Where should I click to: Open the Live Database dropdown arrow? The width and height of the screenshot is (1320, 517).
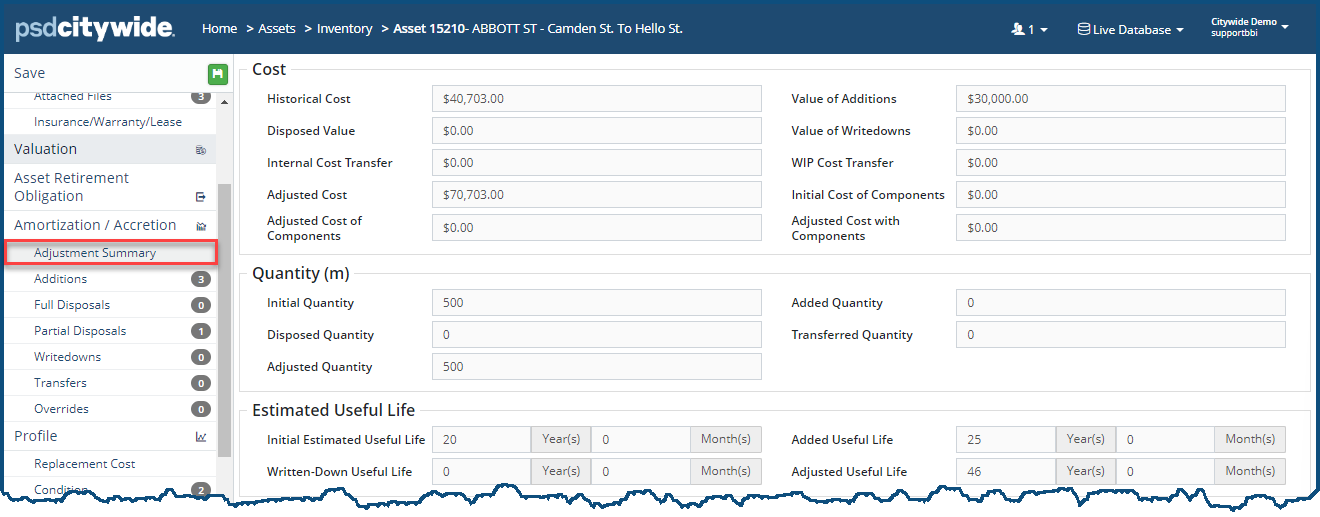point(1180,31)
